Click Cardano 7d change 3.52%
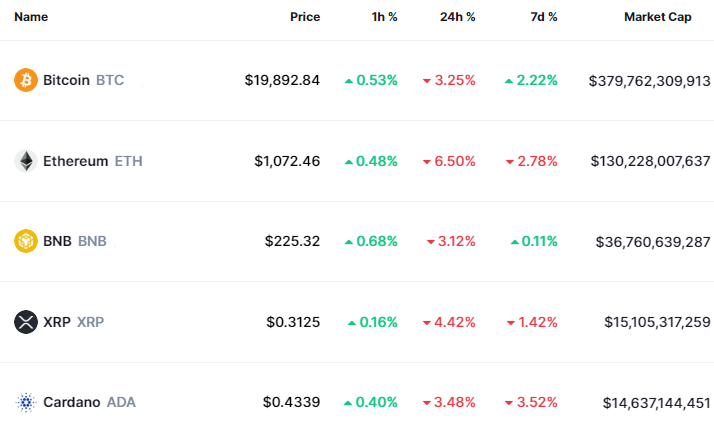The height and width of the screenshot is (439, 714). click(x=531, y=402)
